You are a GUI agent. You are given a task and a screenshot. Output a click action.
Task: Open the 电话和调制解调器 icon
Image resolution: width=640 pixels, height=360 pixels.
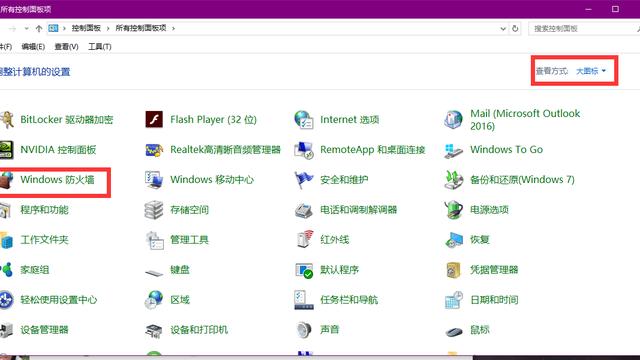(304, 210)
